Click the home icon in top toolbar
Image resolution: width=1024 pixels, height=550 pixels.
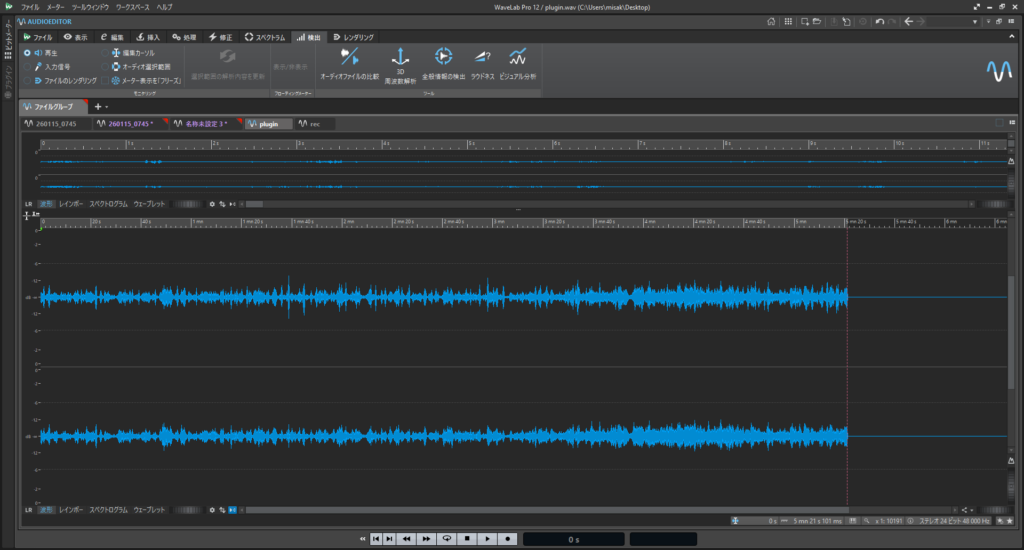point(770,21)
